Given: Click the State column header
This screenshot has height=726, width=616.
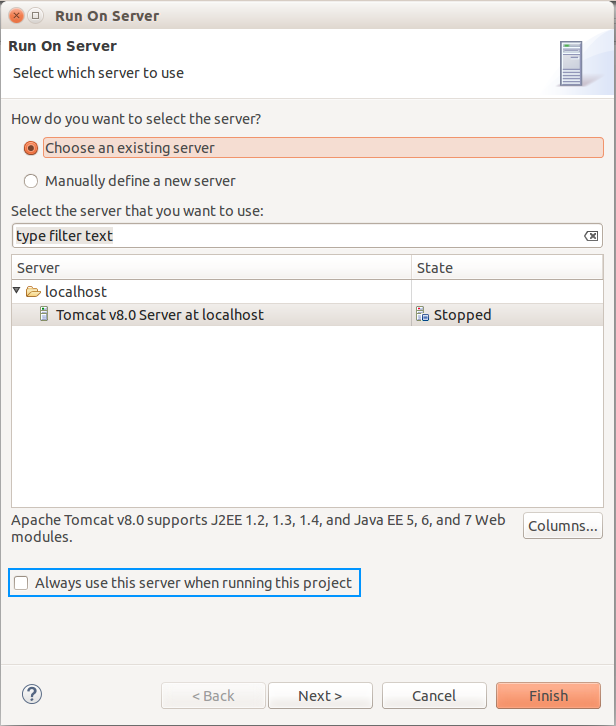Looking at the screenshot, I should (507, 268).
